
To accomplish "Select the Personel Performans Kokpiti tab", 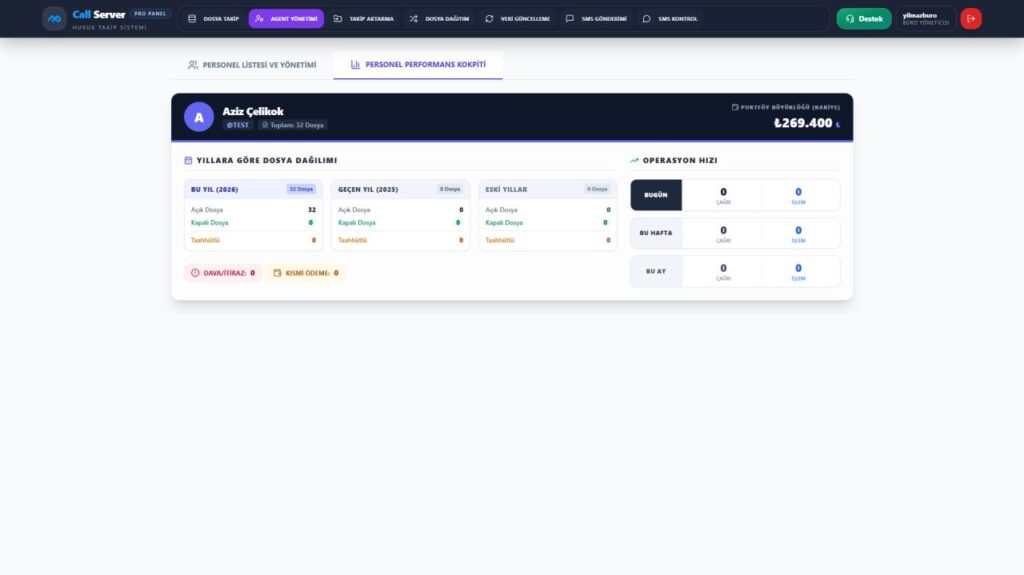I will click(x=418, y=65).
